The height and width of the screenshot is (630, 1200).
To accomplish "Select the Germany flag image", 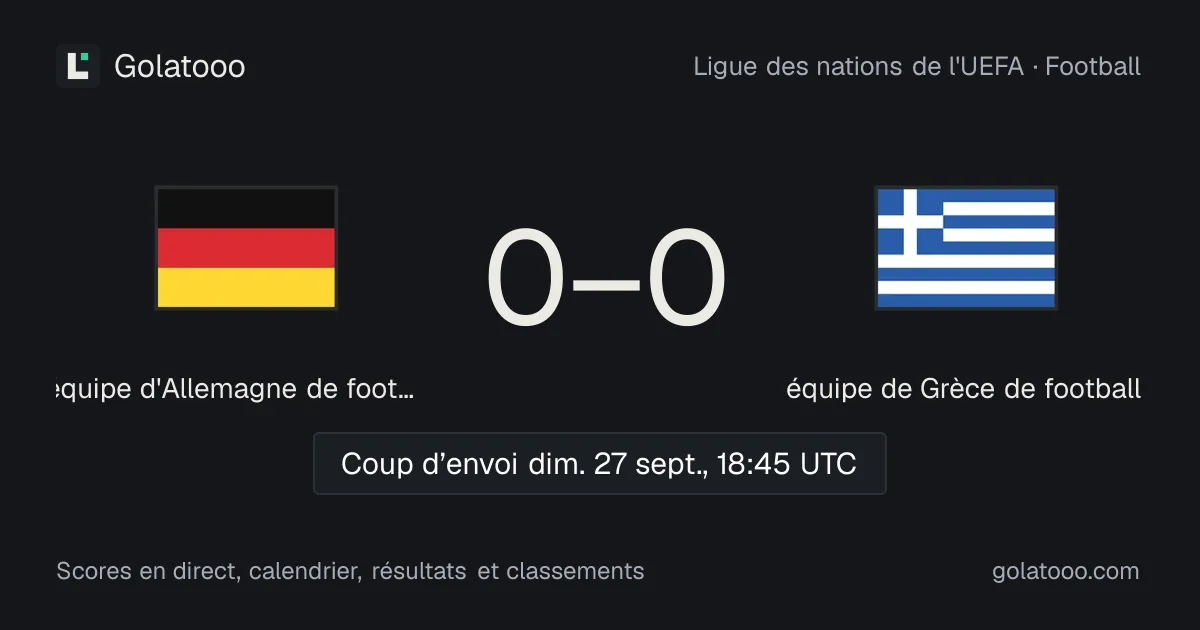I will (246, 248).
